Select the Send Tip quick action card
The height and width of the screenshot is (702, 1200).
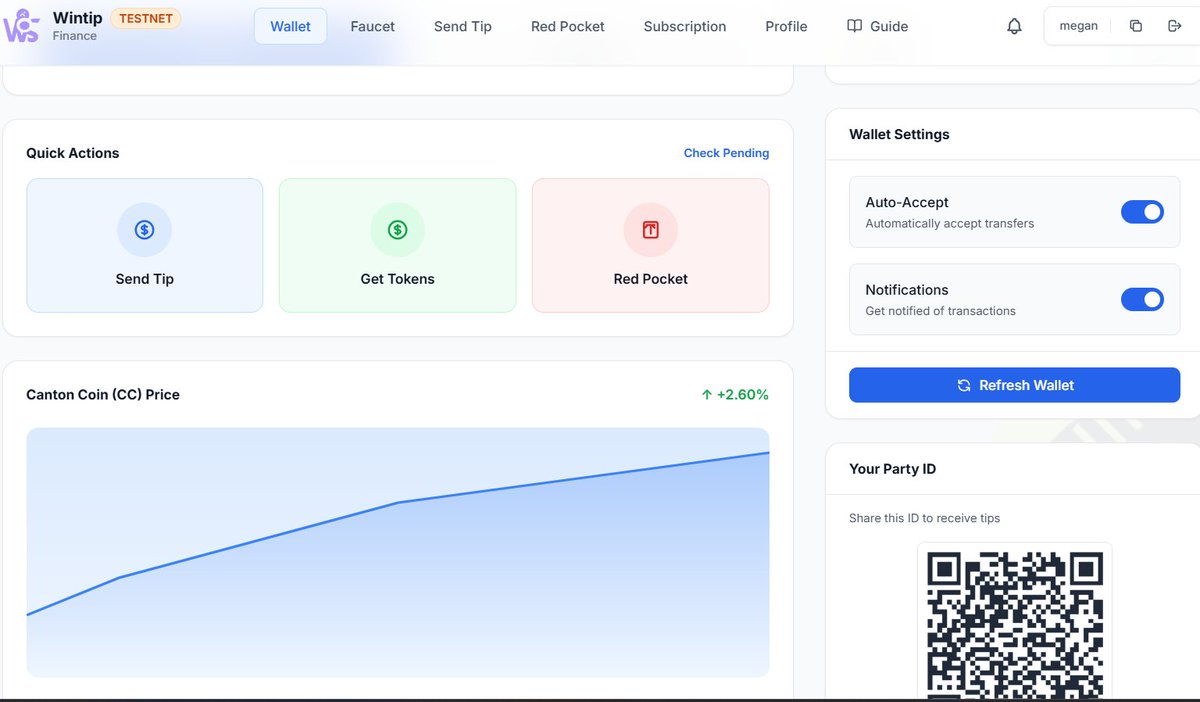click(145, 245)
